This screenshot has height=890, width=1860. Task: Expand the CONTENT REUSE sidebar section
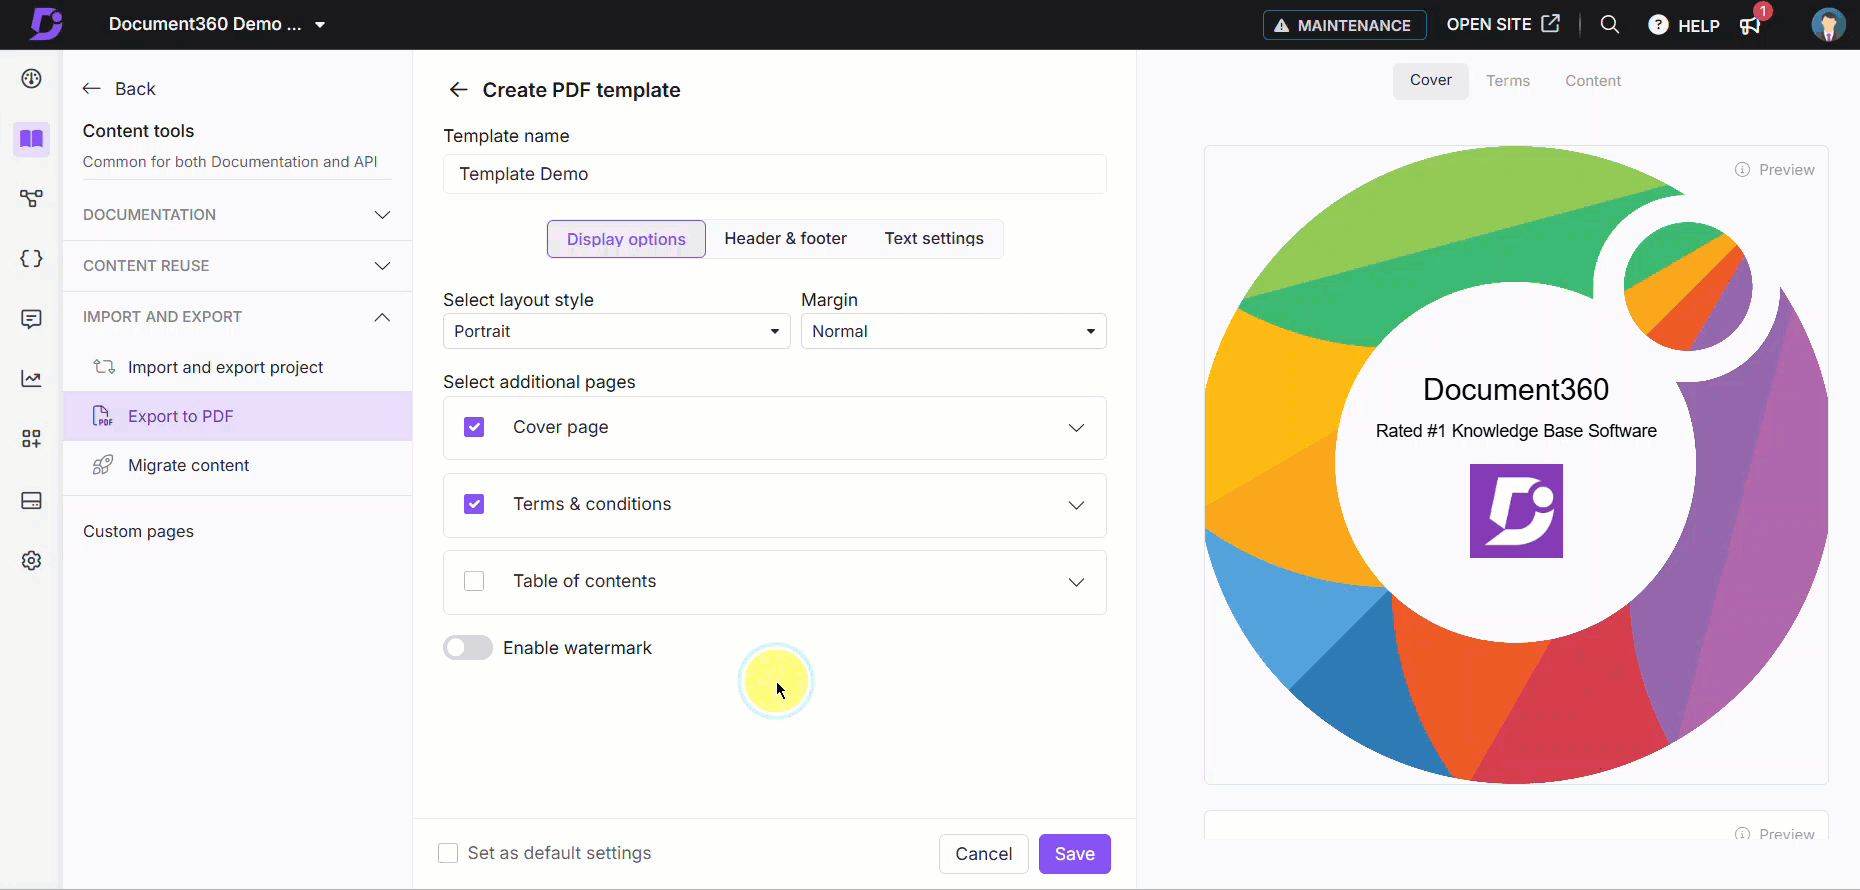coord(237,266)
